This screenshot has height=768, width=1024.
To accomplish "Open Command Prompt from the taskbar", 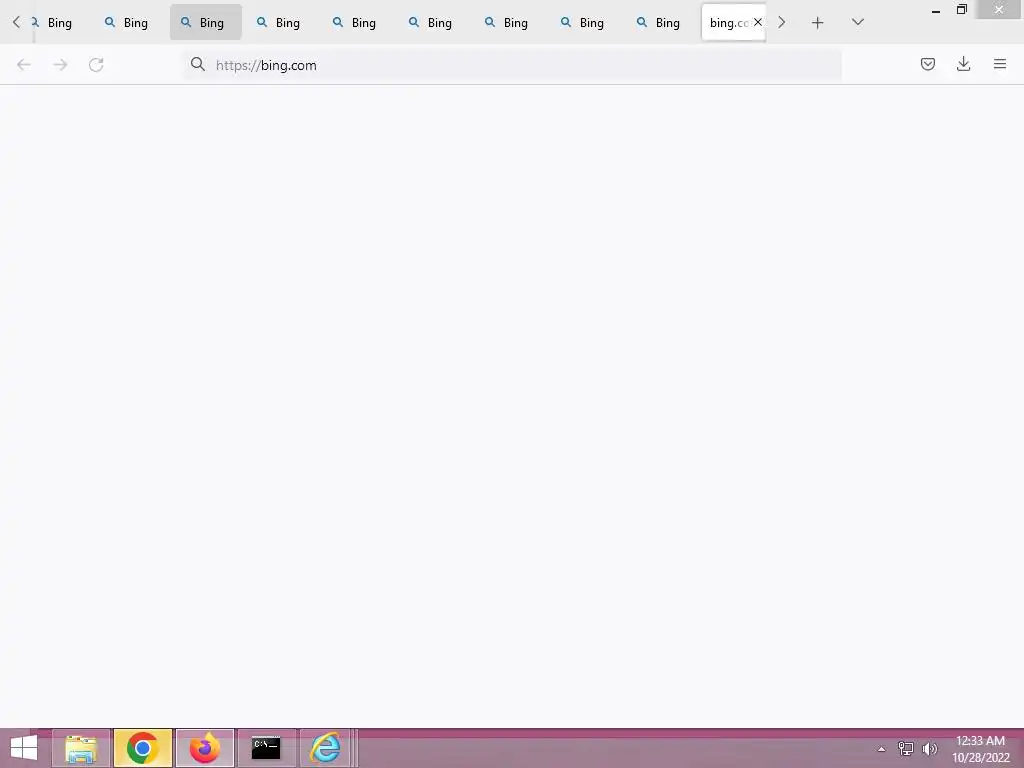I will (x=266, y=748).
